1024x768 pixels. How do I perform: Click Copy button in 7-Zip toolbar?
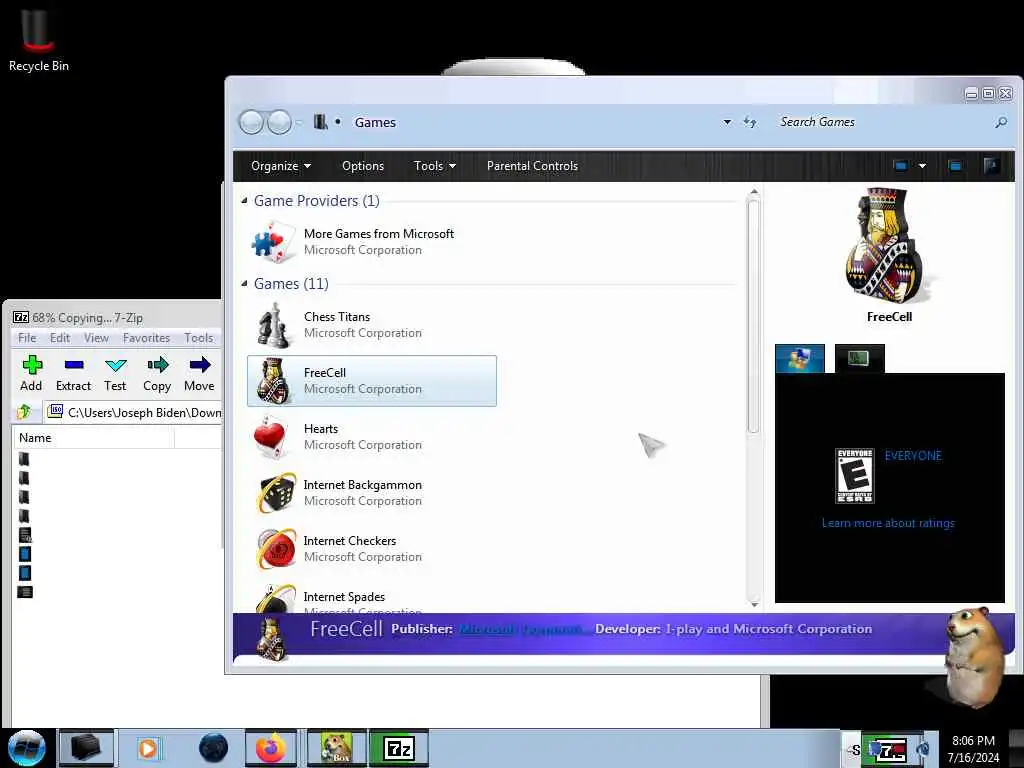click(x=157, y=374)
